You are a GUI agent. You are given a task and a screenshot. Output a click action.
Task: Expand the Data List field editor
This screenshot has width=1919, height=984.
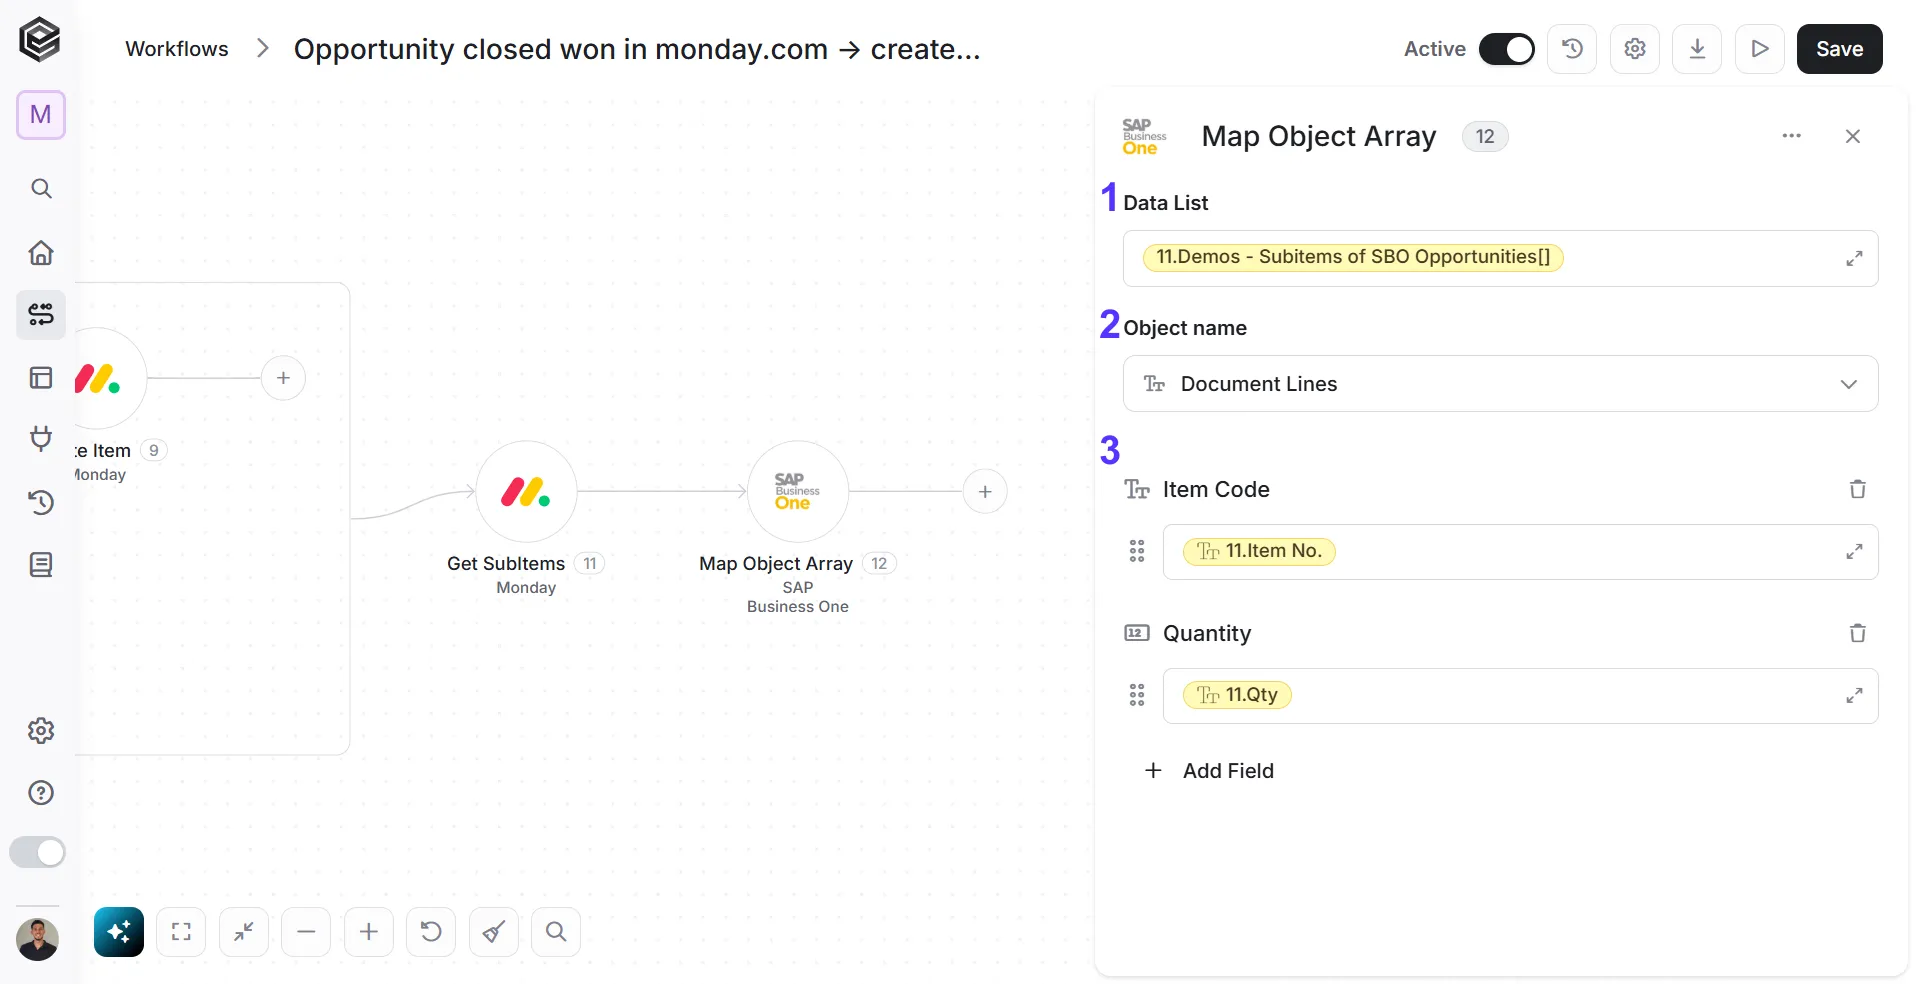coord(1854,258)
